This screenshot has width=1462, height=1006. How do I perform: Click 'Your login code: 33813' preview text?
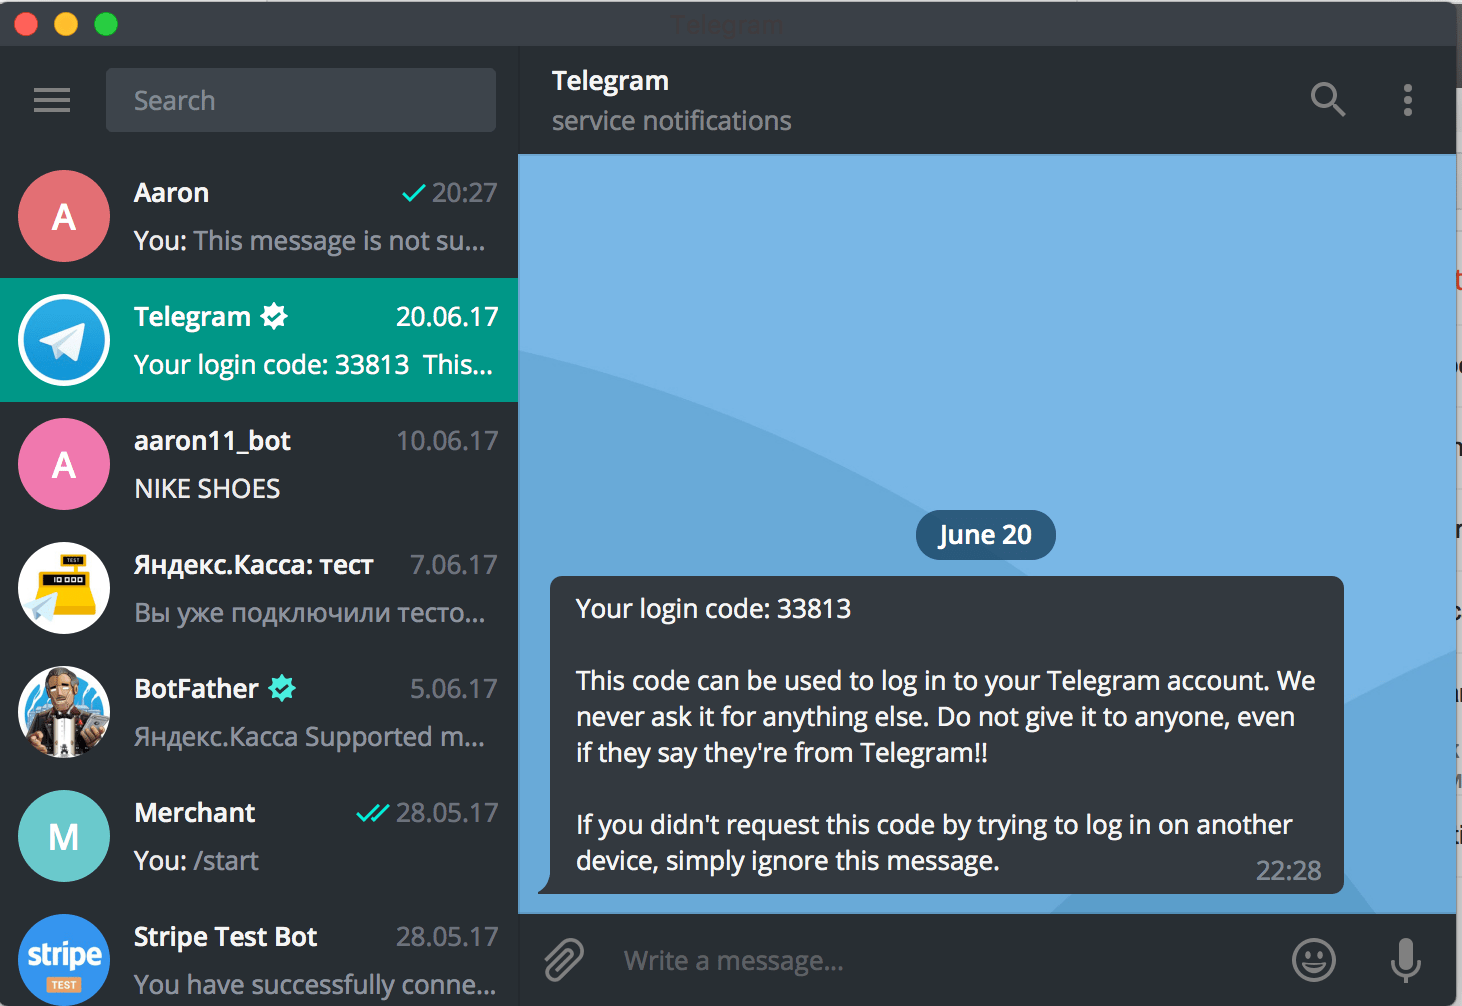[x=272, y=365]
